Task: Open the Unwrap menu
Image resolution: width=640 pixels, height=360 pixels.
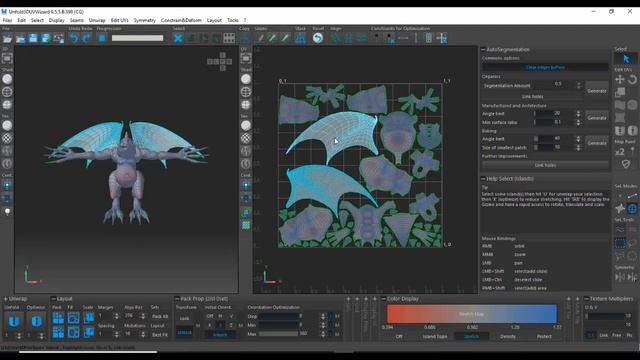Action: point(97,20)
